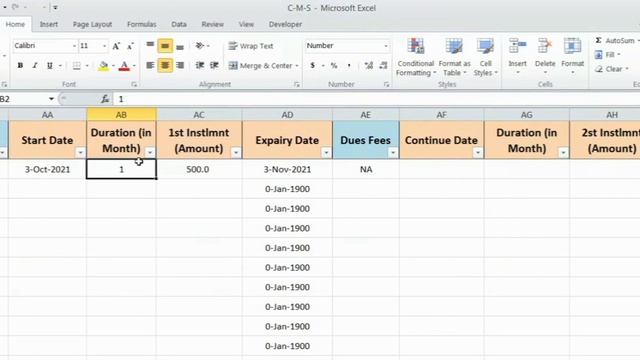Image resolution: width=640 pixels, height=360 pixels.
Task: Toggle Underline formatting
Action: tap(49, 65)
